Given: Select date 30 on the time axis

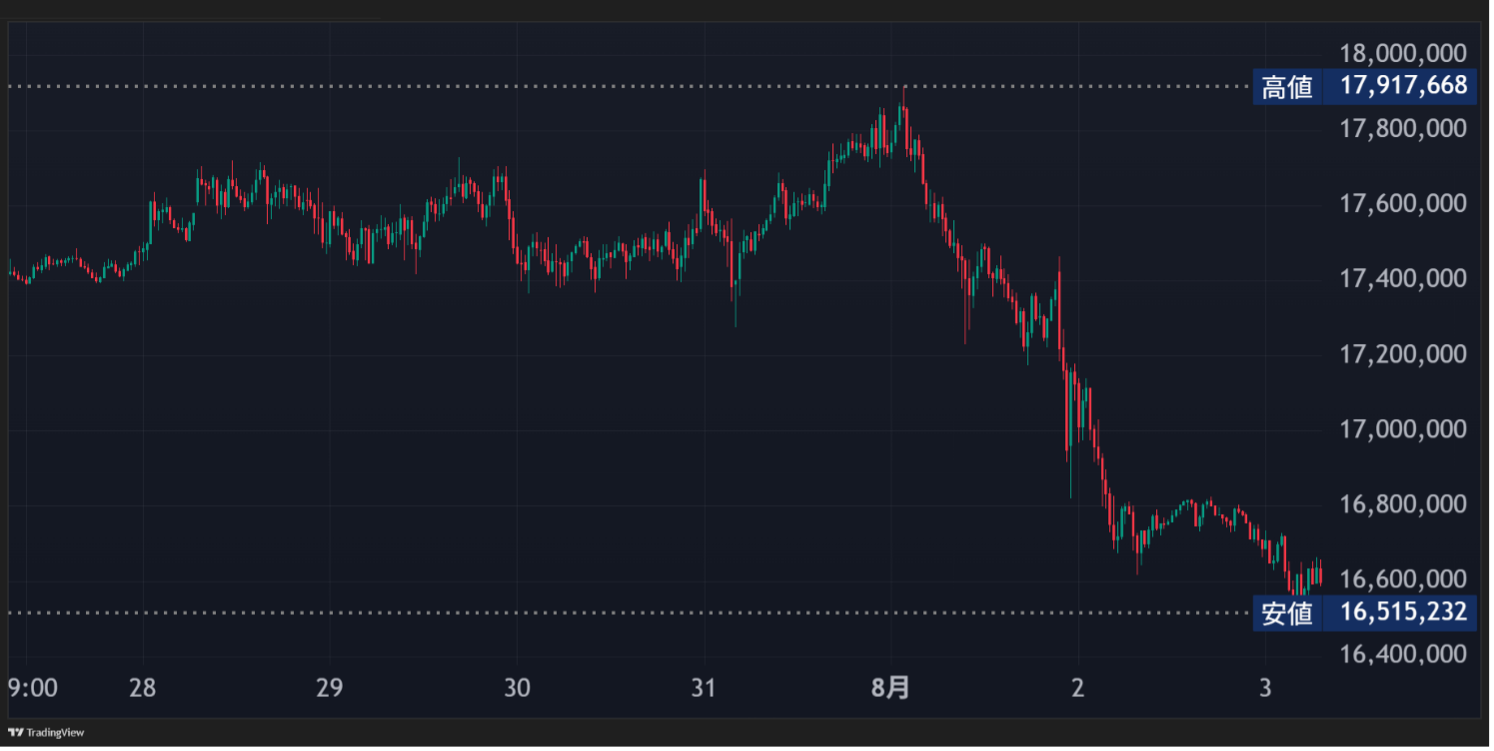Looking at the screenshot, I should (x=516, y=688).
